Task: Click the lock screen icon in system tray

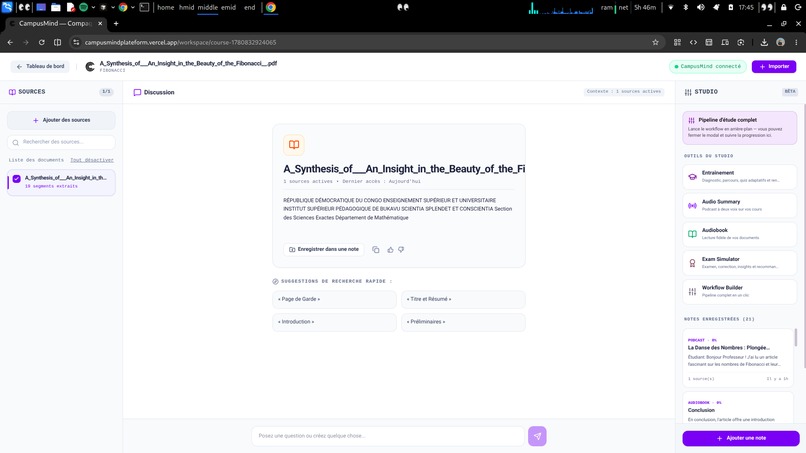Action: tap(783, 7)
